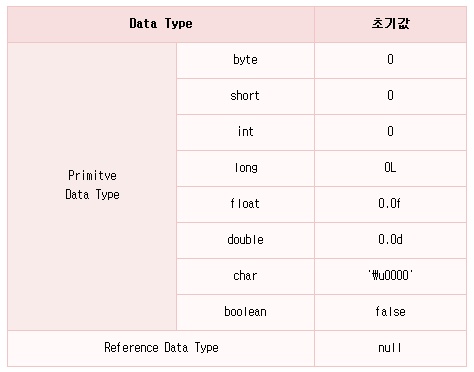This screenshot has height=372, width=474.
Task: Click the 0L value cell
Action: (x=390, y=168)
